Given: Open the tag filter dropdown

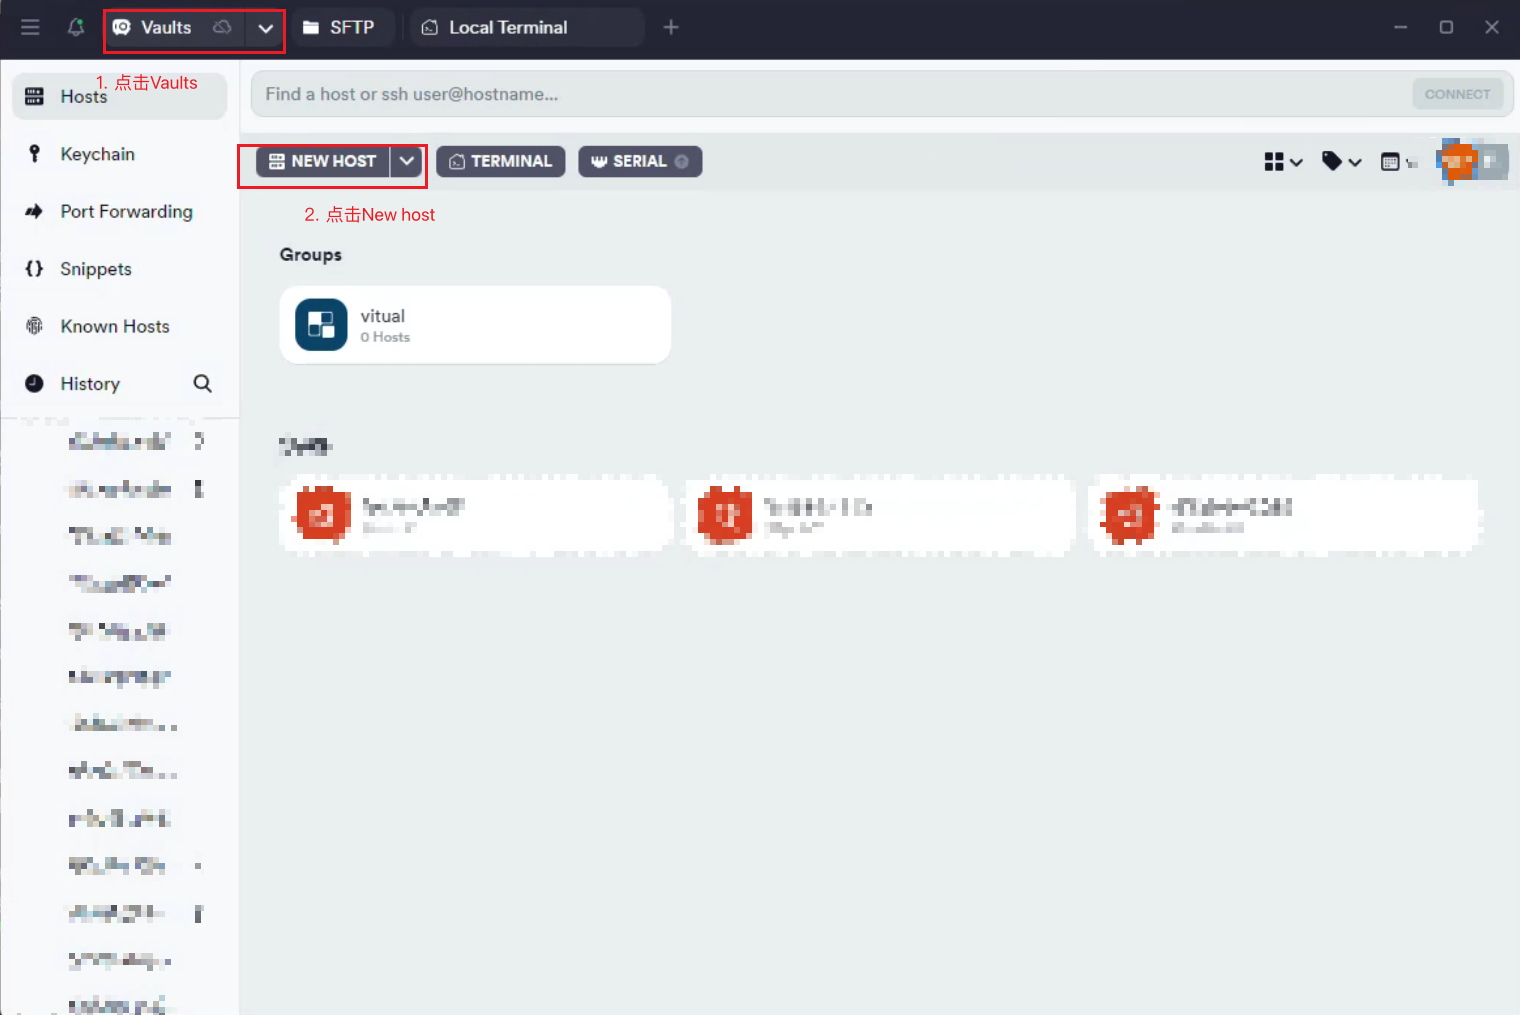Looking at the screenshot, I should (1341, 161).
